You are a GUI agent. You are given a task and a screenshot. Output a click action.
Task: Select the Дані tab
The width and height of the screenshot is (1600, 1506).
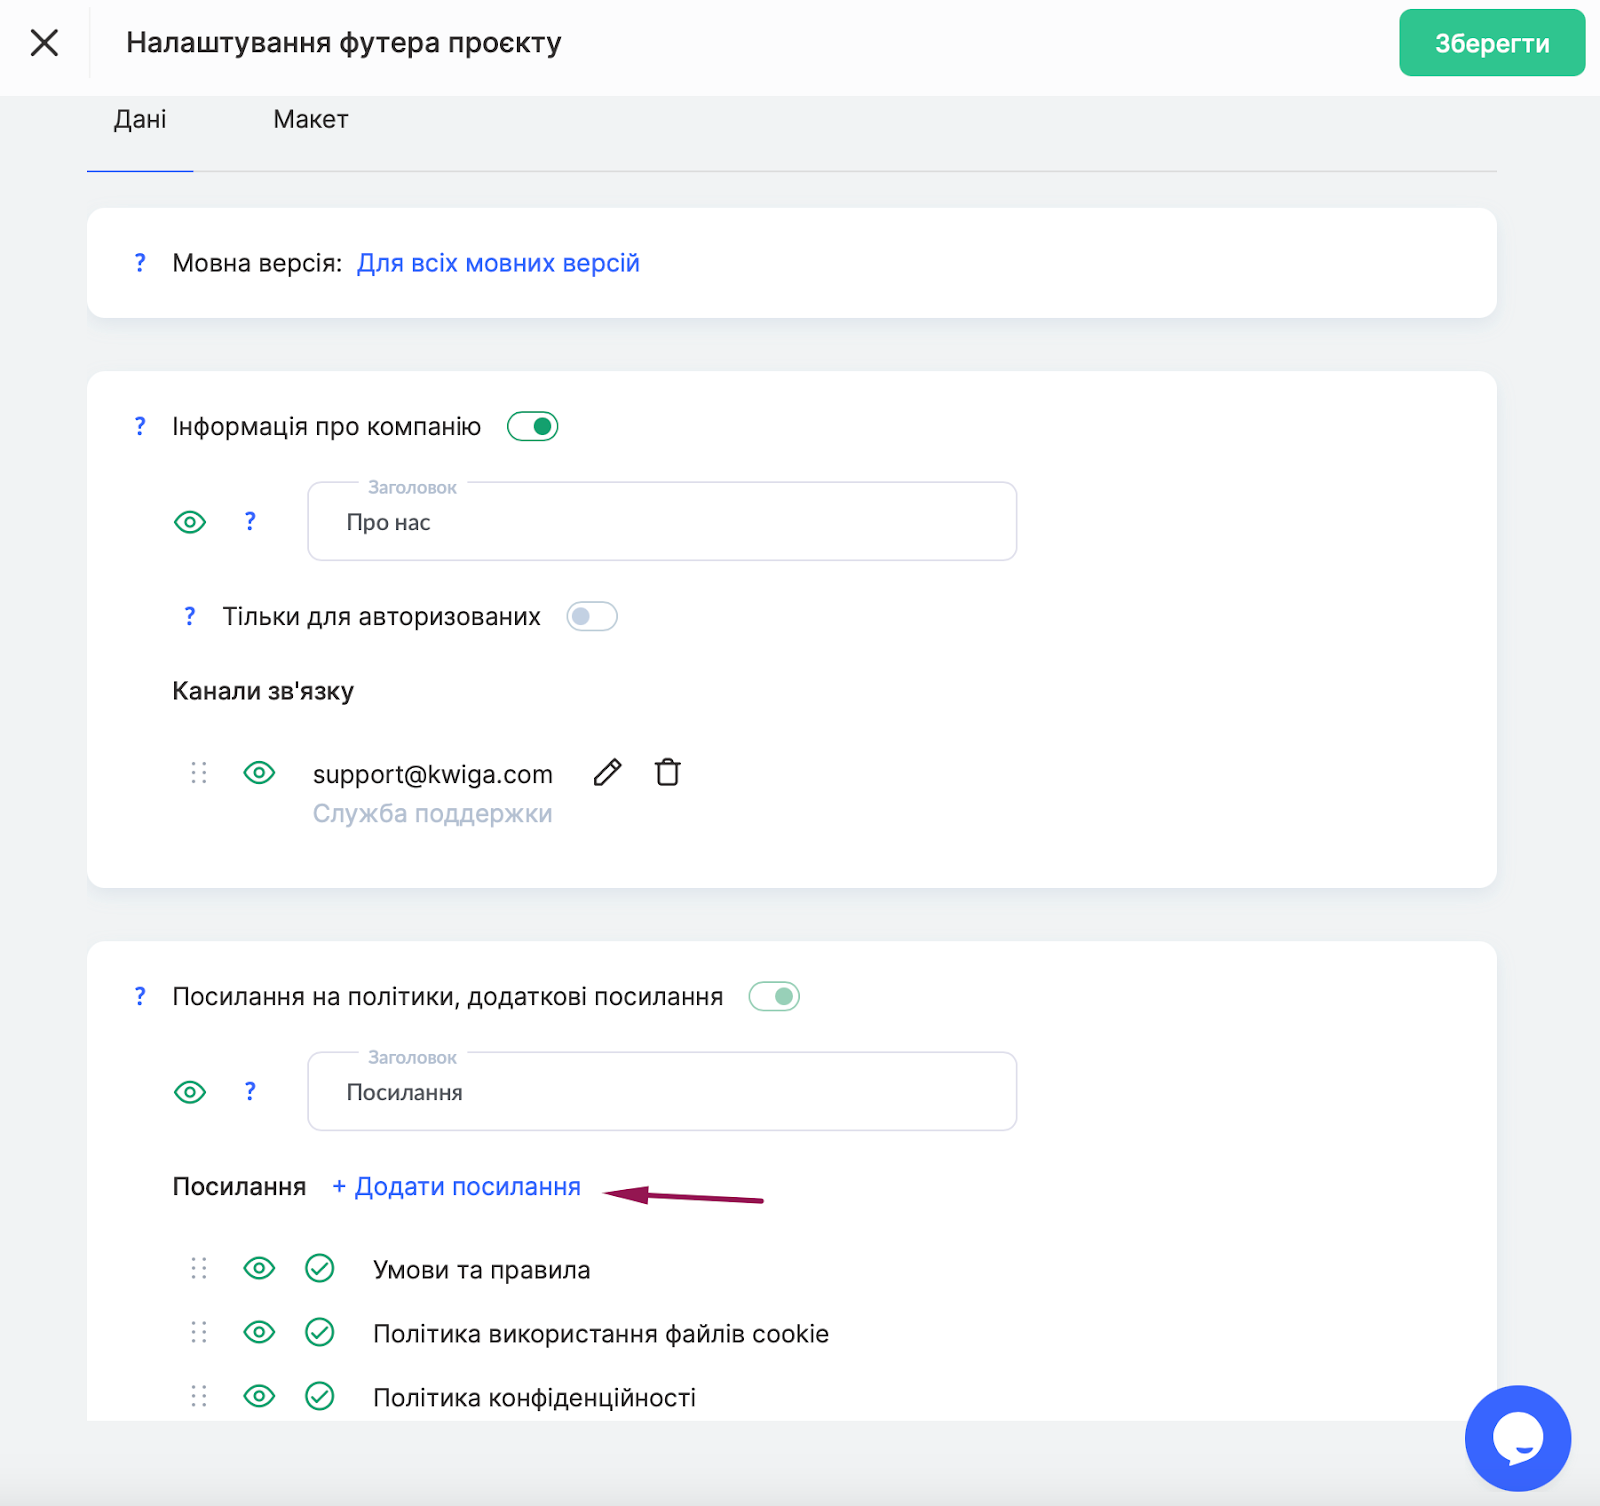(140, 120)
